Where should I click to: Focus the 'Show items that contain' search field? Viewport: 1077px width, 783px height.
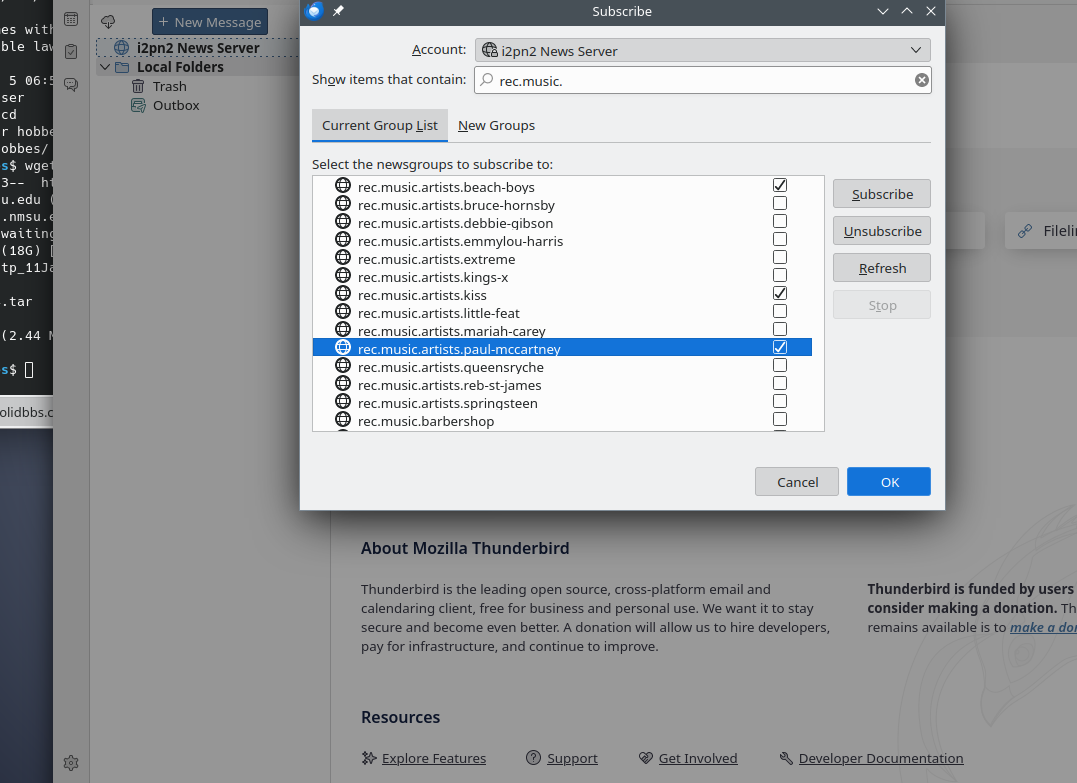pos(703,80)
